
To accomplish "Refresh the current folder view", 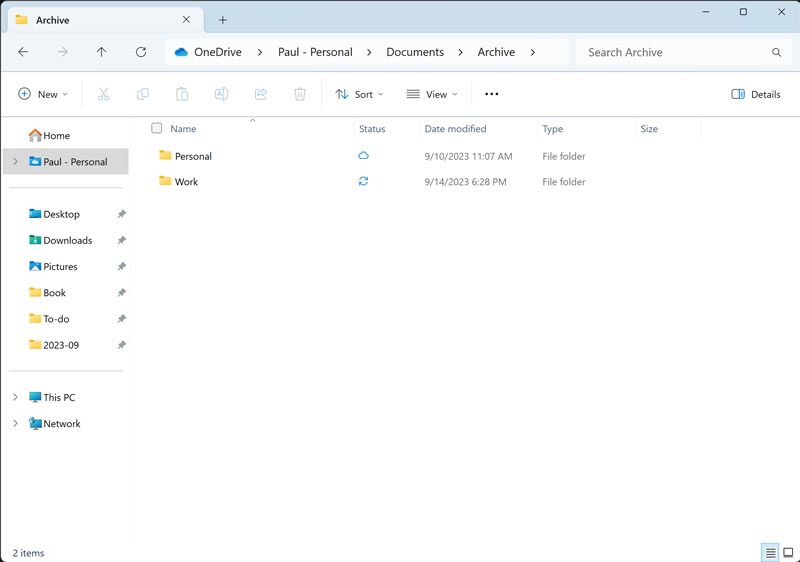I will (141, 52).
